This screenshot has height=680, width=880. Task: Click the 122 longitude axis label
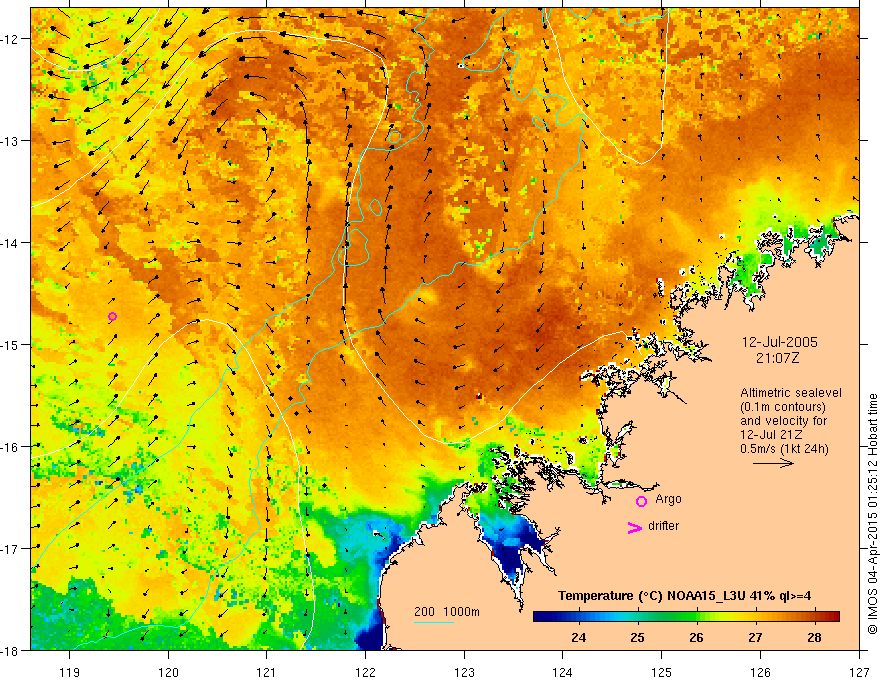(365, 672)
